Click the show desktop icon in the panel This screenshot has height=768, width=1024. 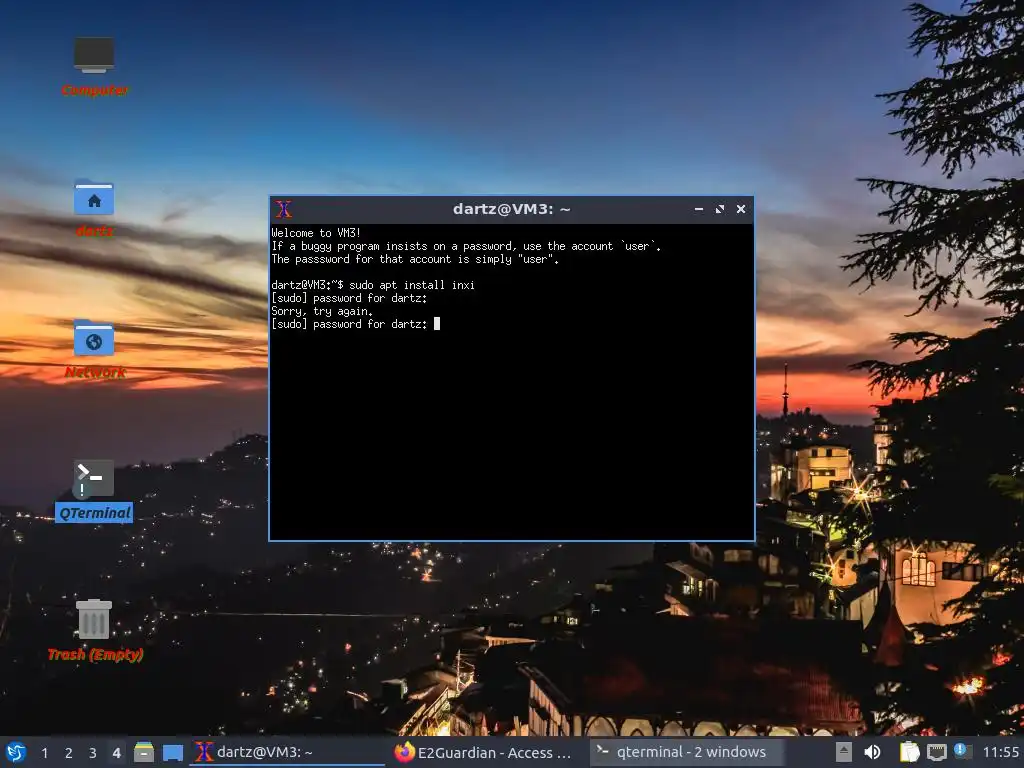click(x=172, y=752)
